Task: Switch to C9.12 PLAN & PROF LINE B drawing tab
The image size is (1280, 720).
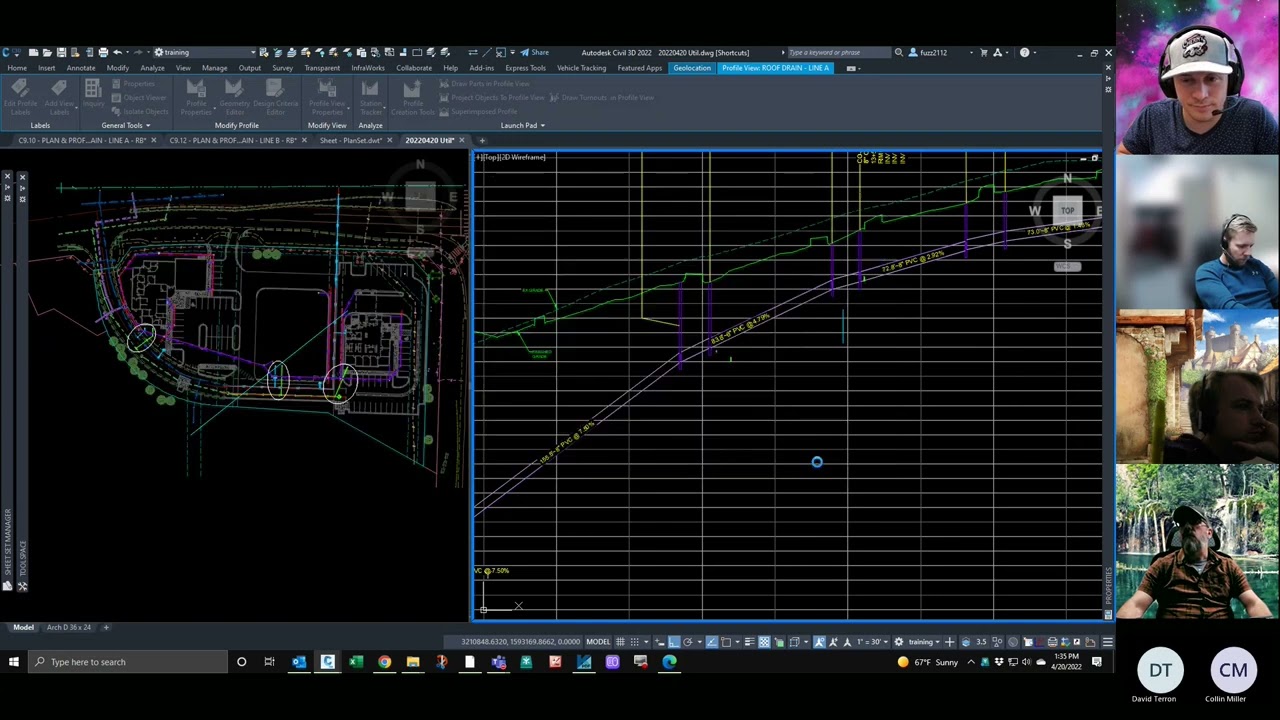Action: point(232,140)
